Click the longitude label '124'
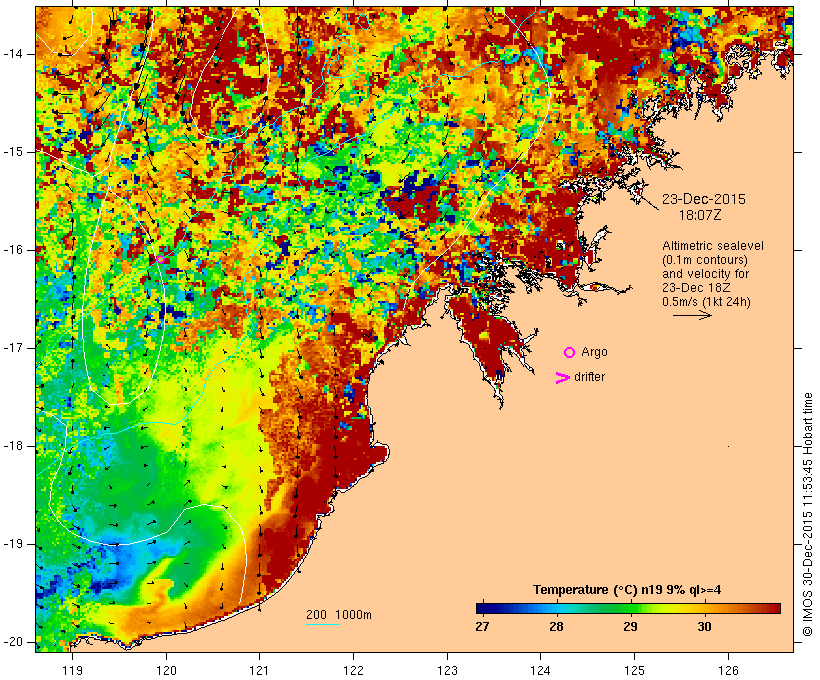Image resolution: width=820 pixels, height=680 pixels. click(541, 670)
